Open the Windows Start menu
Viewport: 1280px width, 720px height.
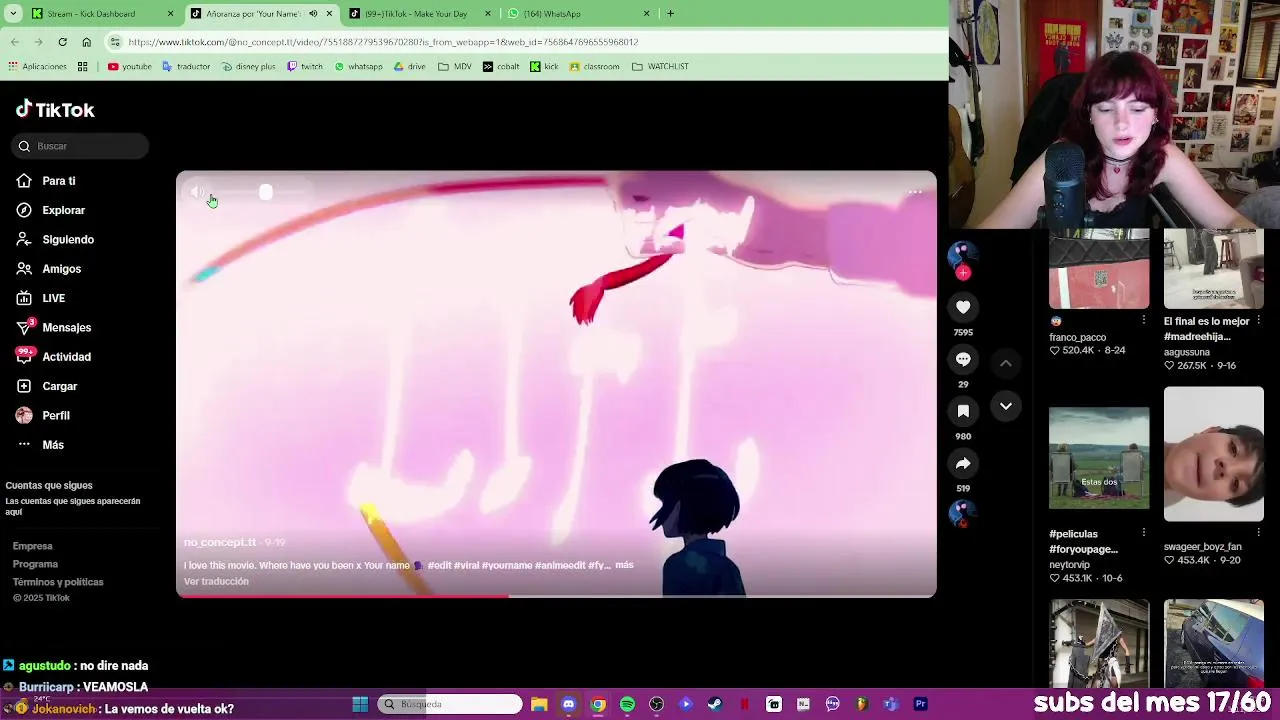pyautogui.click(x=360, y=704)
